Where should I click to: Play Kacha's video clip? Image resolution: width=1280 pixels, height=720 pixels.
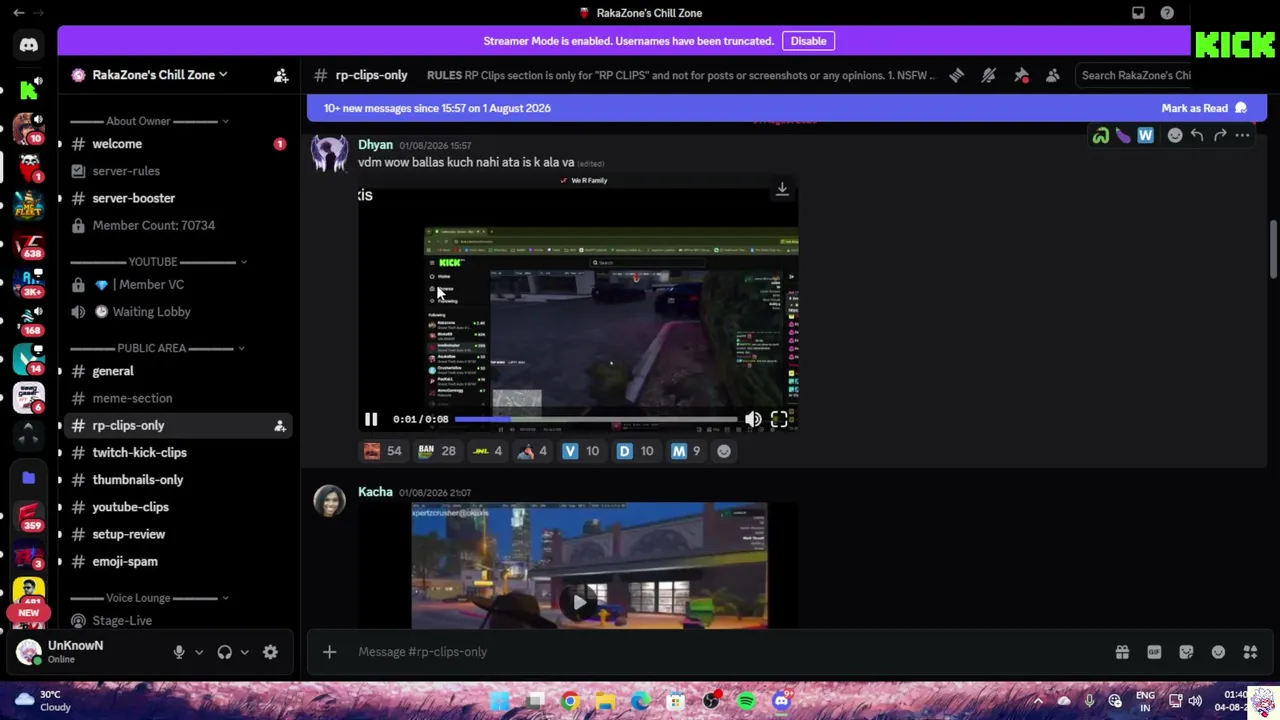(580, 602)
